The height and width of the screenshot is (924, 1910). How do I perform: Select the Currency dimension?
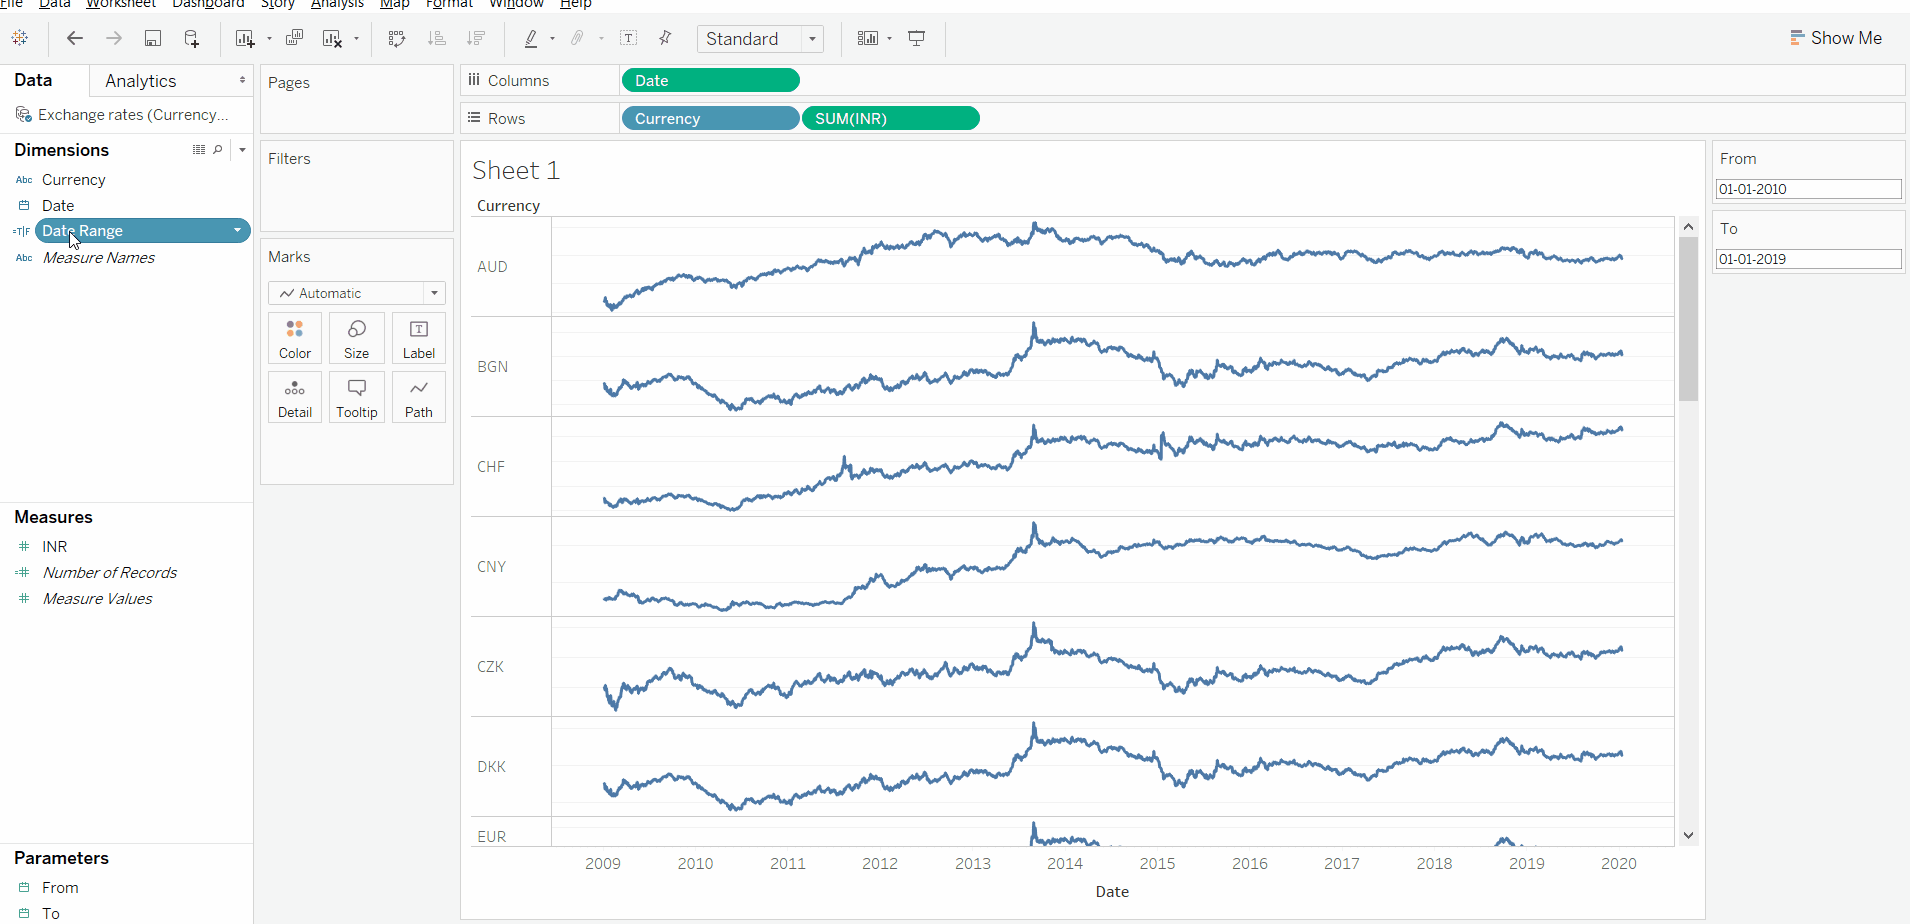pyautogui.click(x=73, y=180)
